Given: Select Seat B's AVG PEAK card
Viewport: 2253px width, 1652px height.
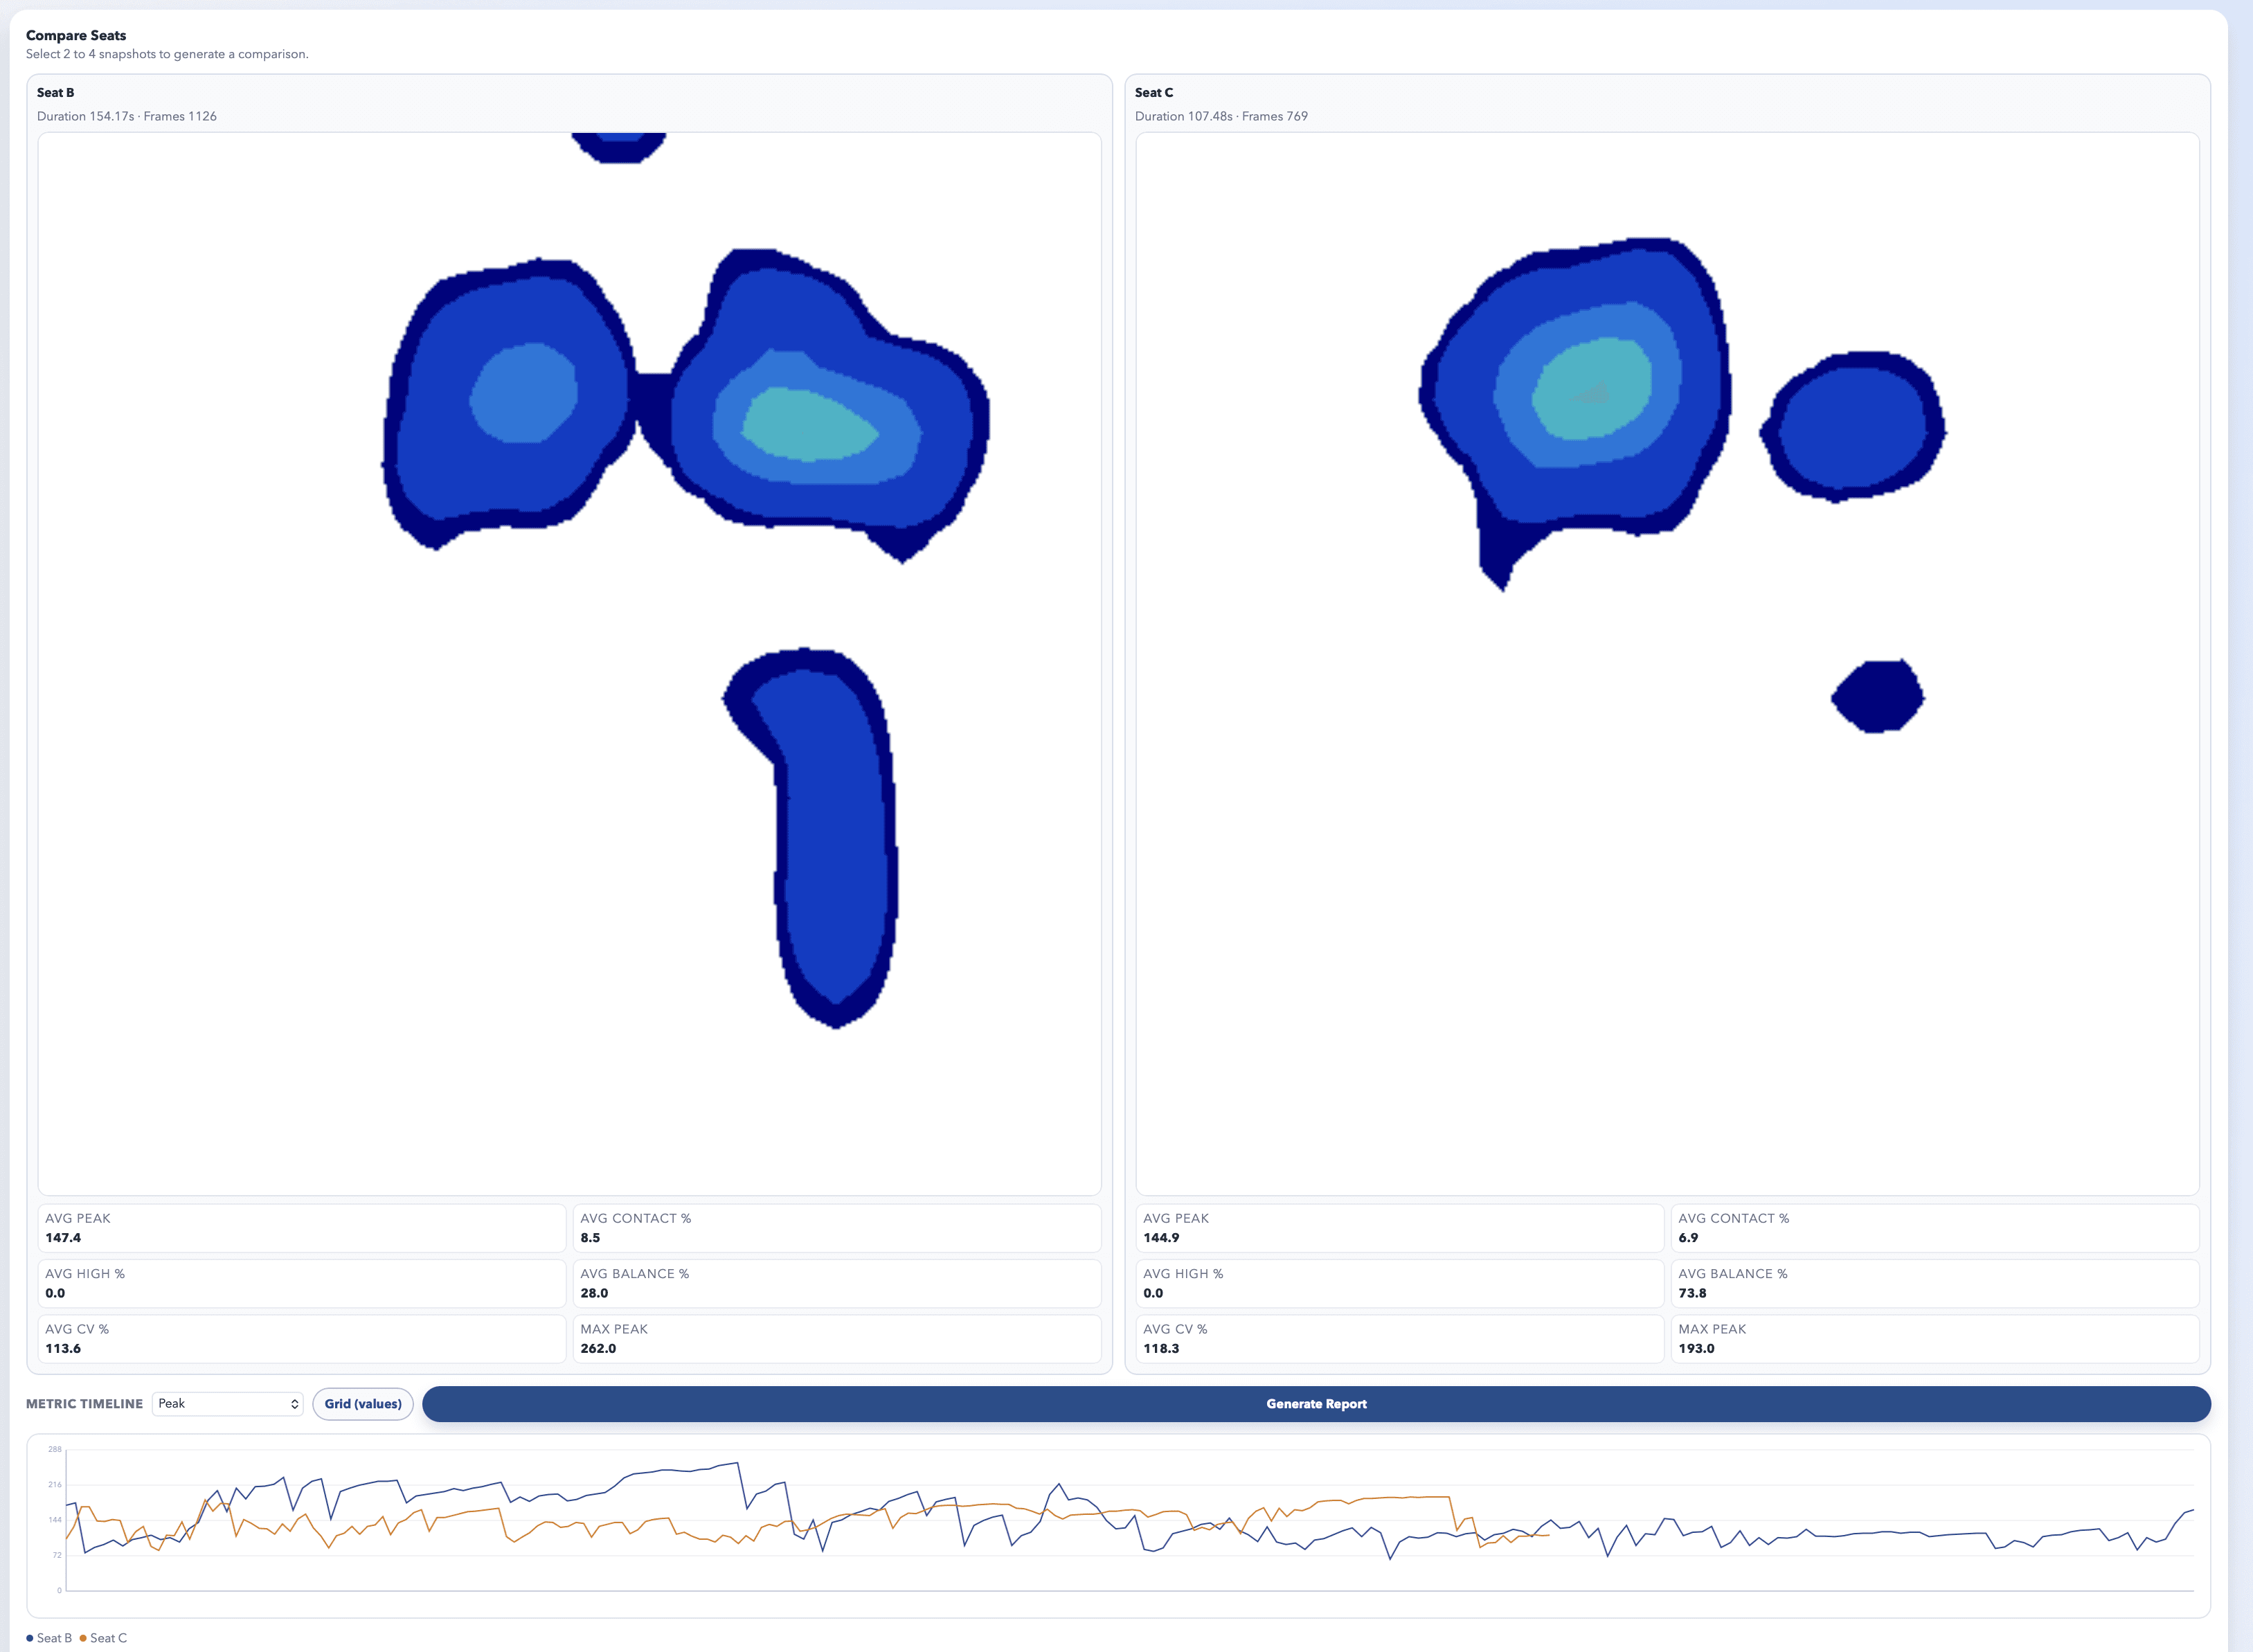Looking at the screenshot, I should [301, 1227].
